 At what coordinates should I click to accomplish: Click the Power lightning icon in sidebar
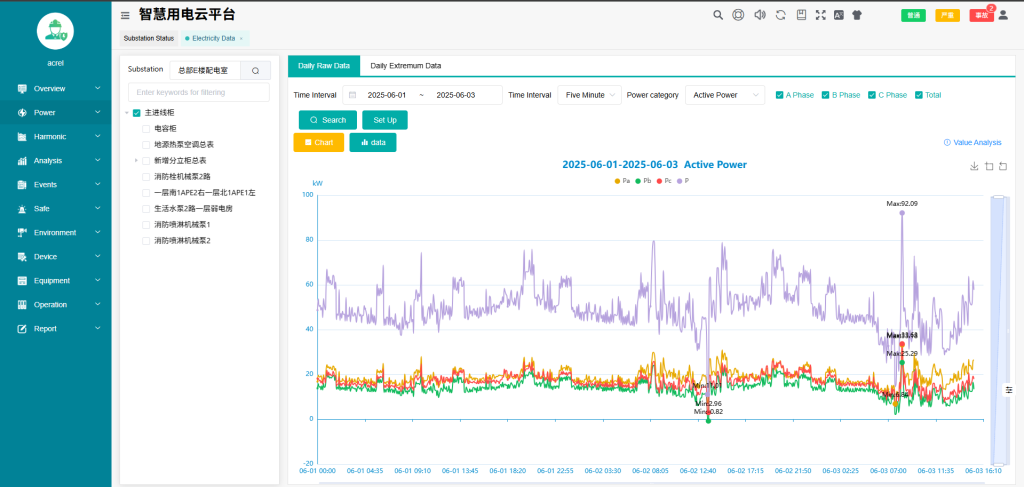tap(22, 112)
